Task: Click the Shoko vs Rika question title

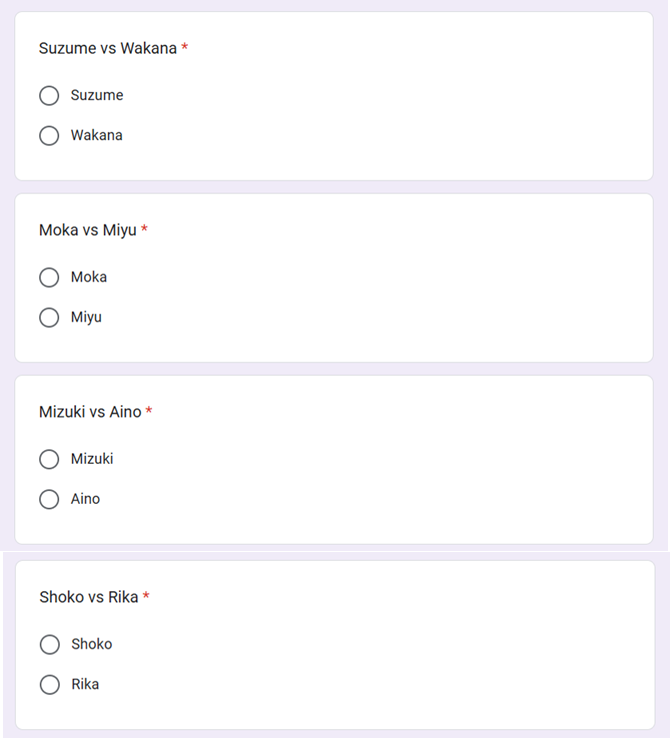Action: [89, 597]
